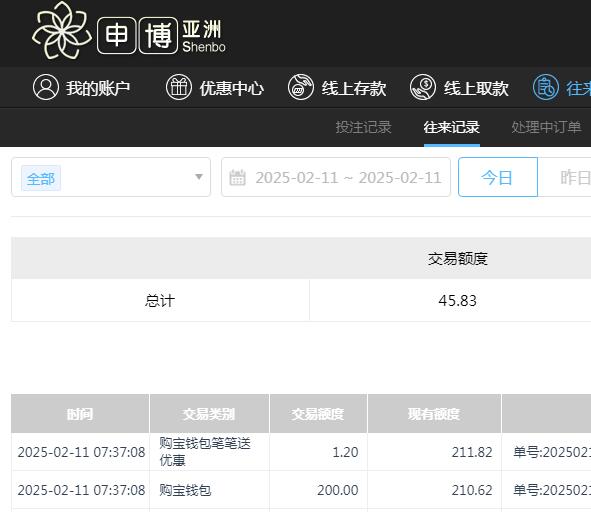Select the 线上取款 withdrawal icon
591x512 pixels.
pos(423,87)
